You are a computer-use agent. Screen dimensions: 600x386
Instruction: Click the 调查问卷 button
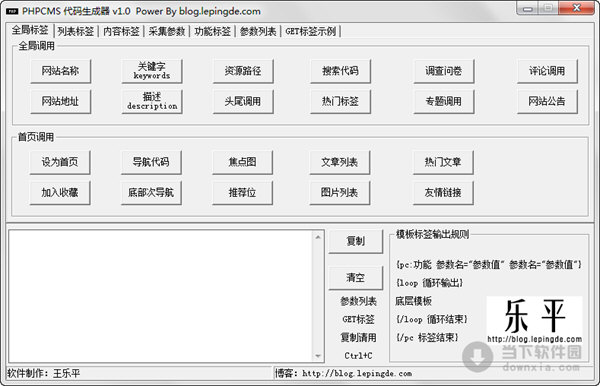pyautogui.click(x=443, y=71)
